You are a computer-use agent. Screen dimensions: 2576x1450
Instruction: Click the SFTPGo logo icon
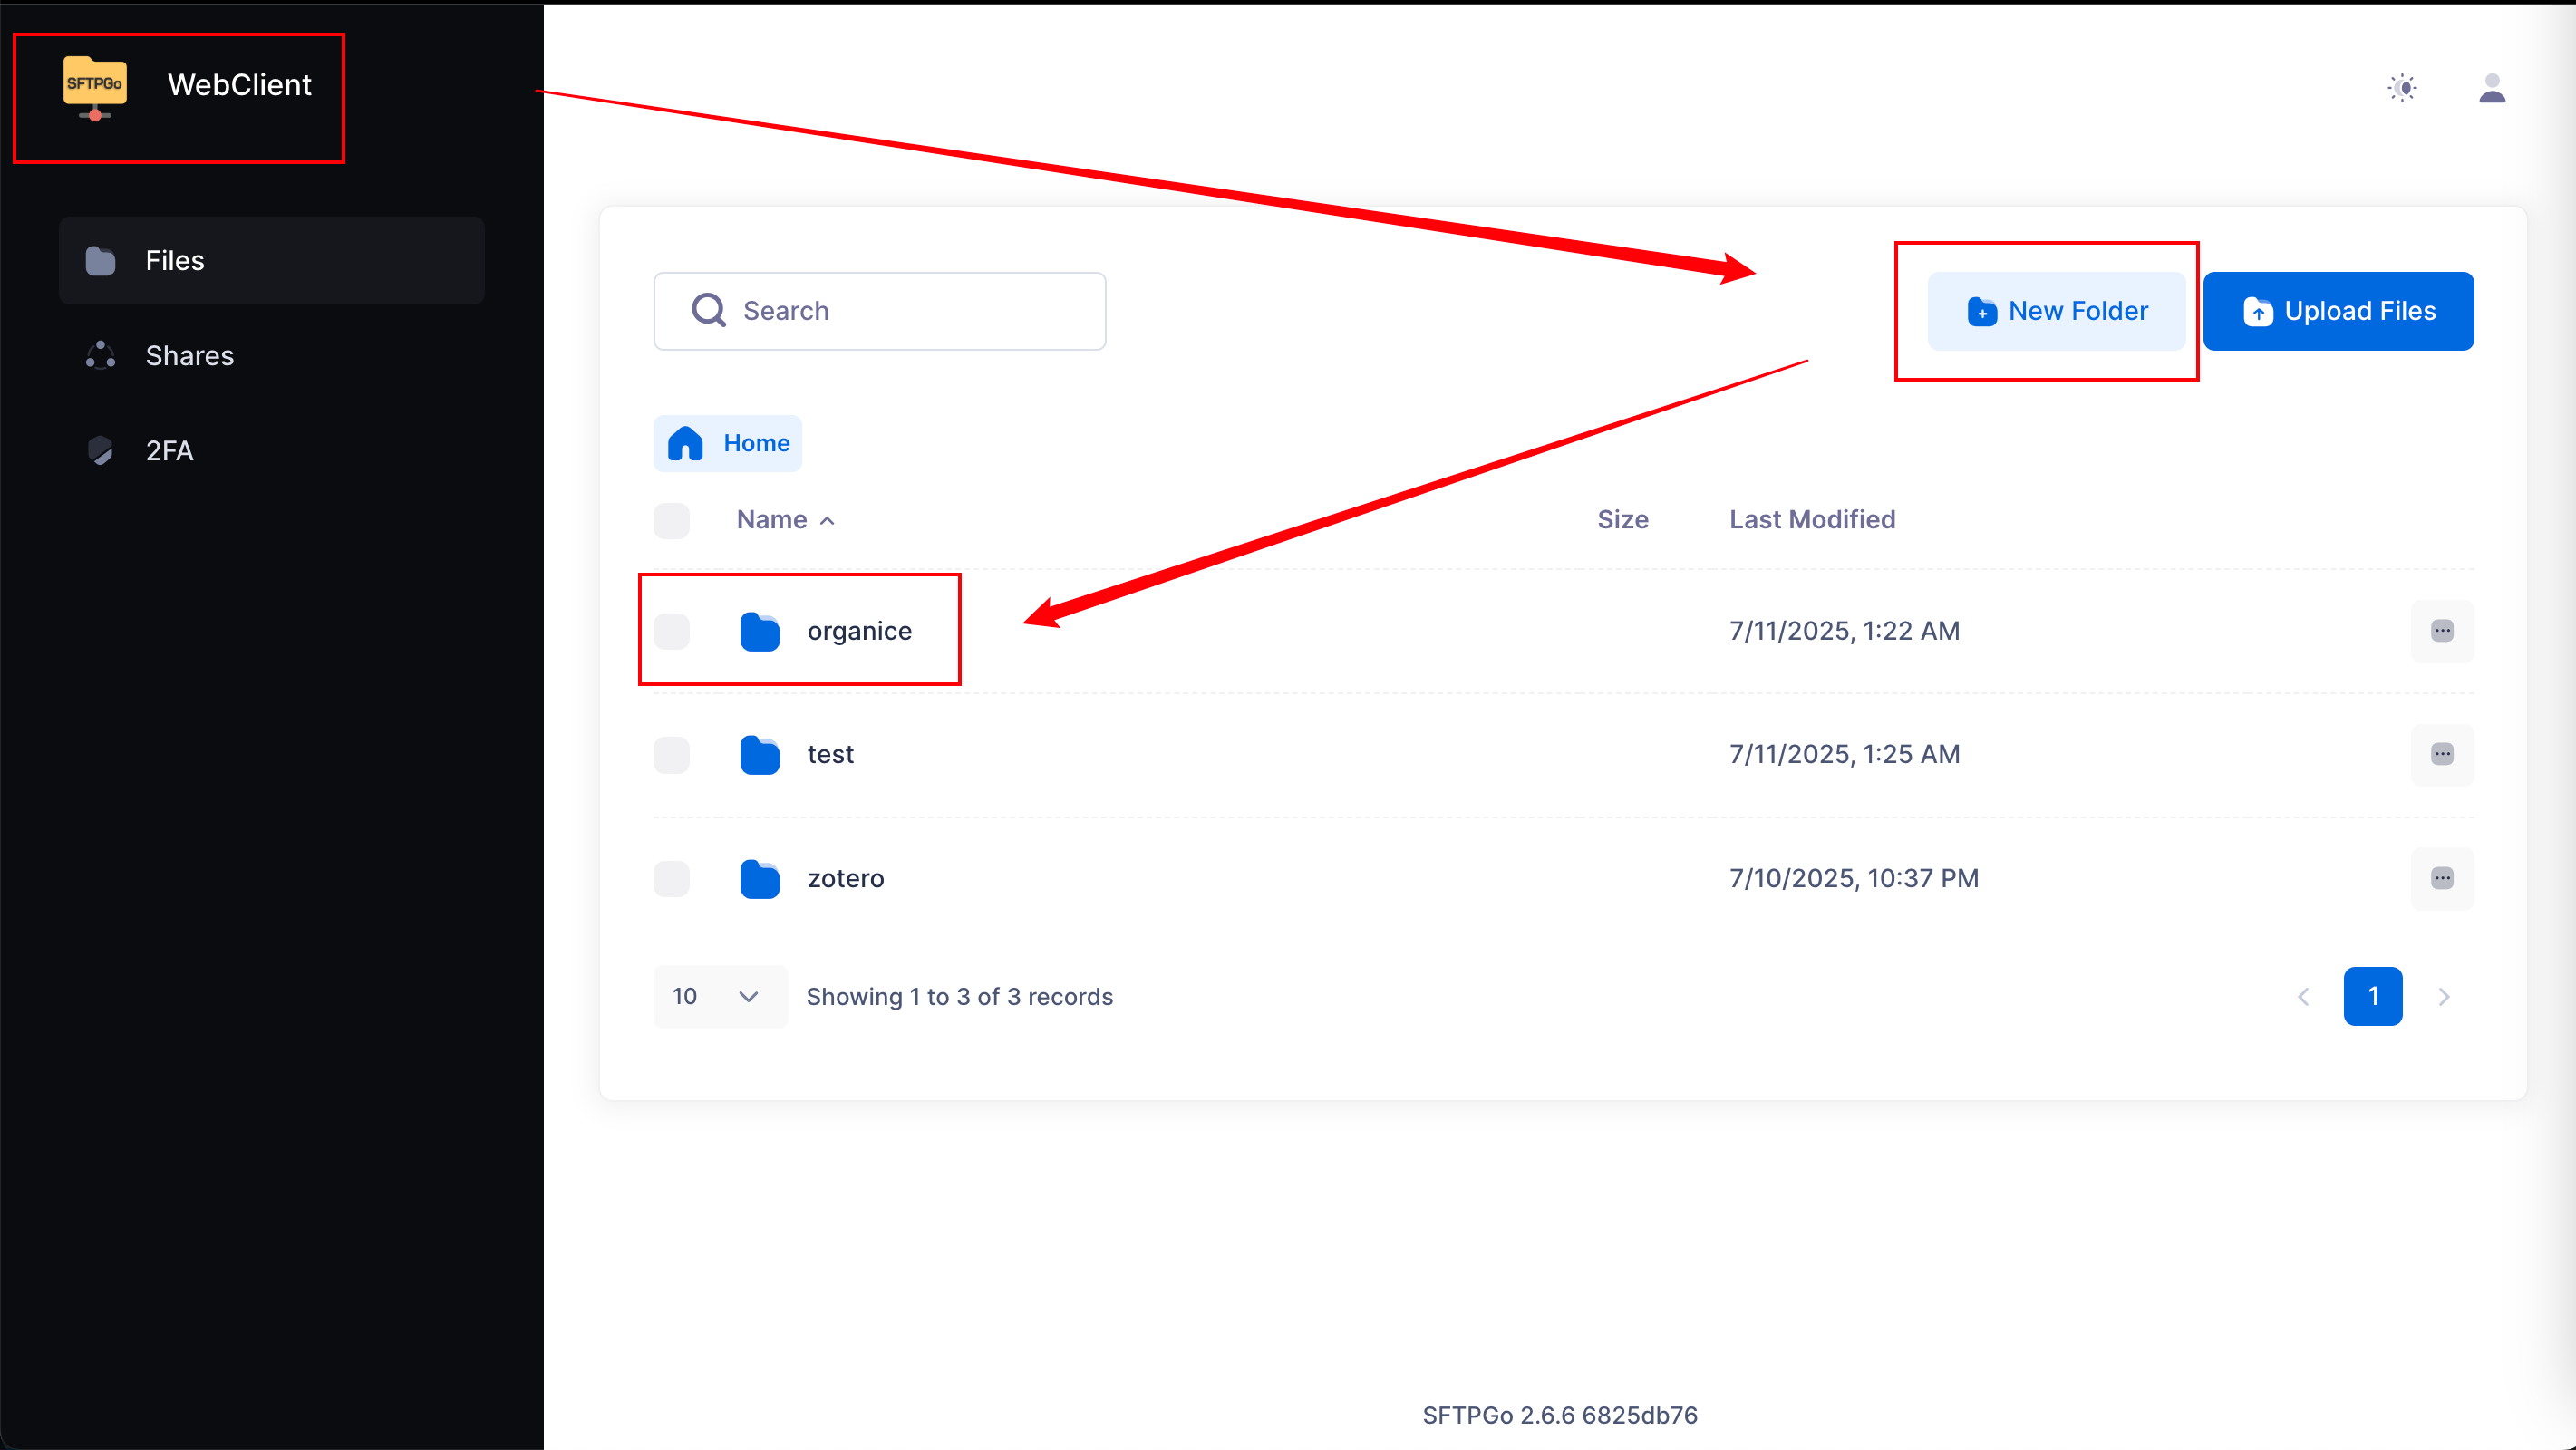[95, 88]
